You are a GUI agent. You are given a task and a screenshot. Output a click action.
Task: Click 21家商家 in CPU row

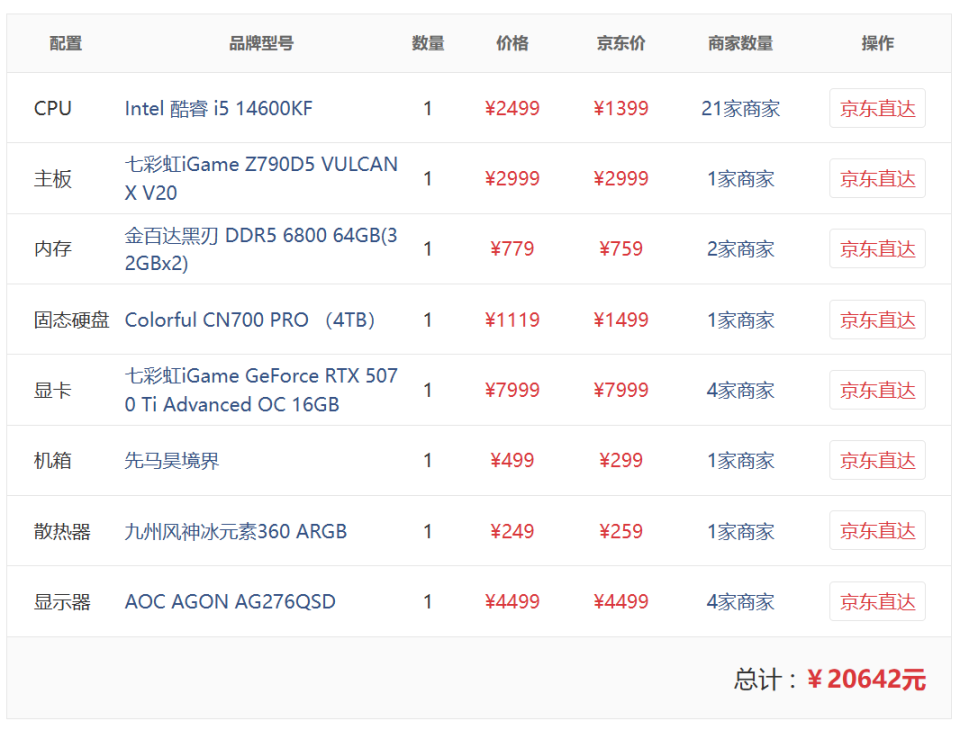coord(740,108)
